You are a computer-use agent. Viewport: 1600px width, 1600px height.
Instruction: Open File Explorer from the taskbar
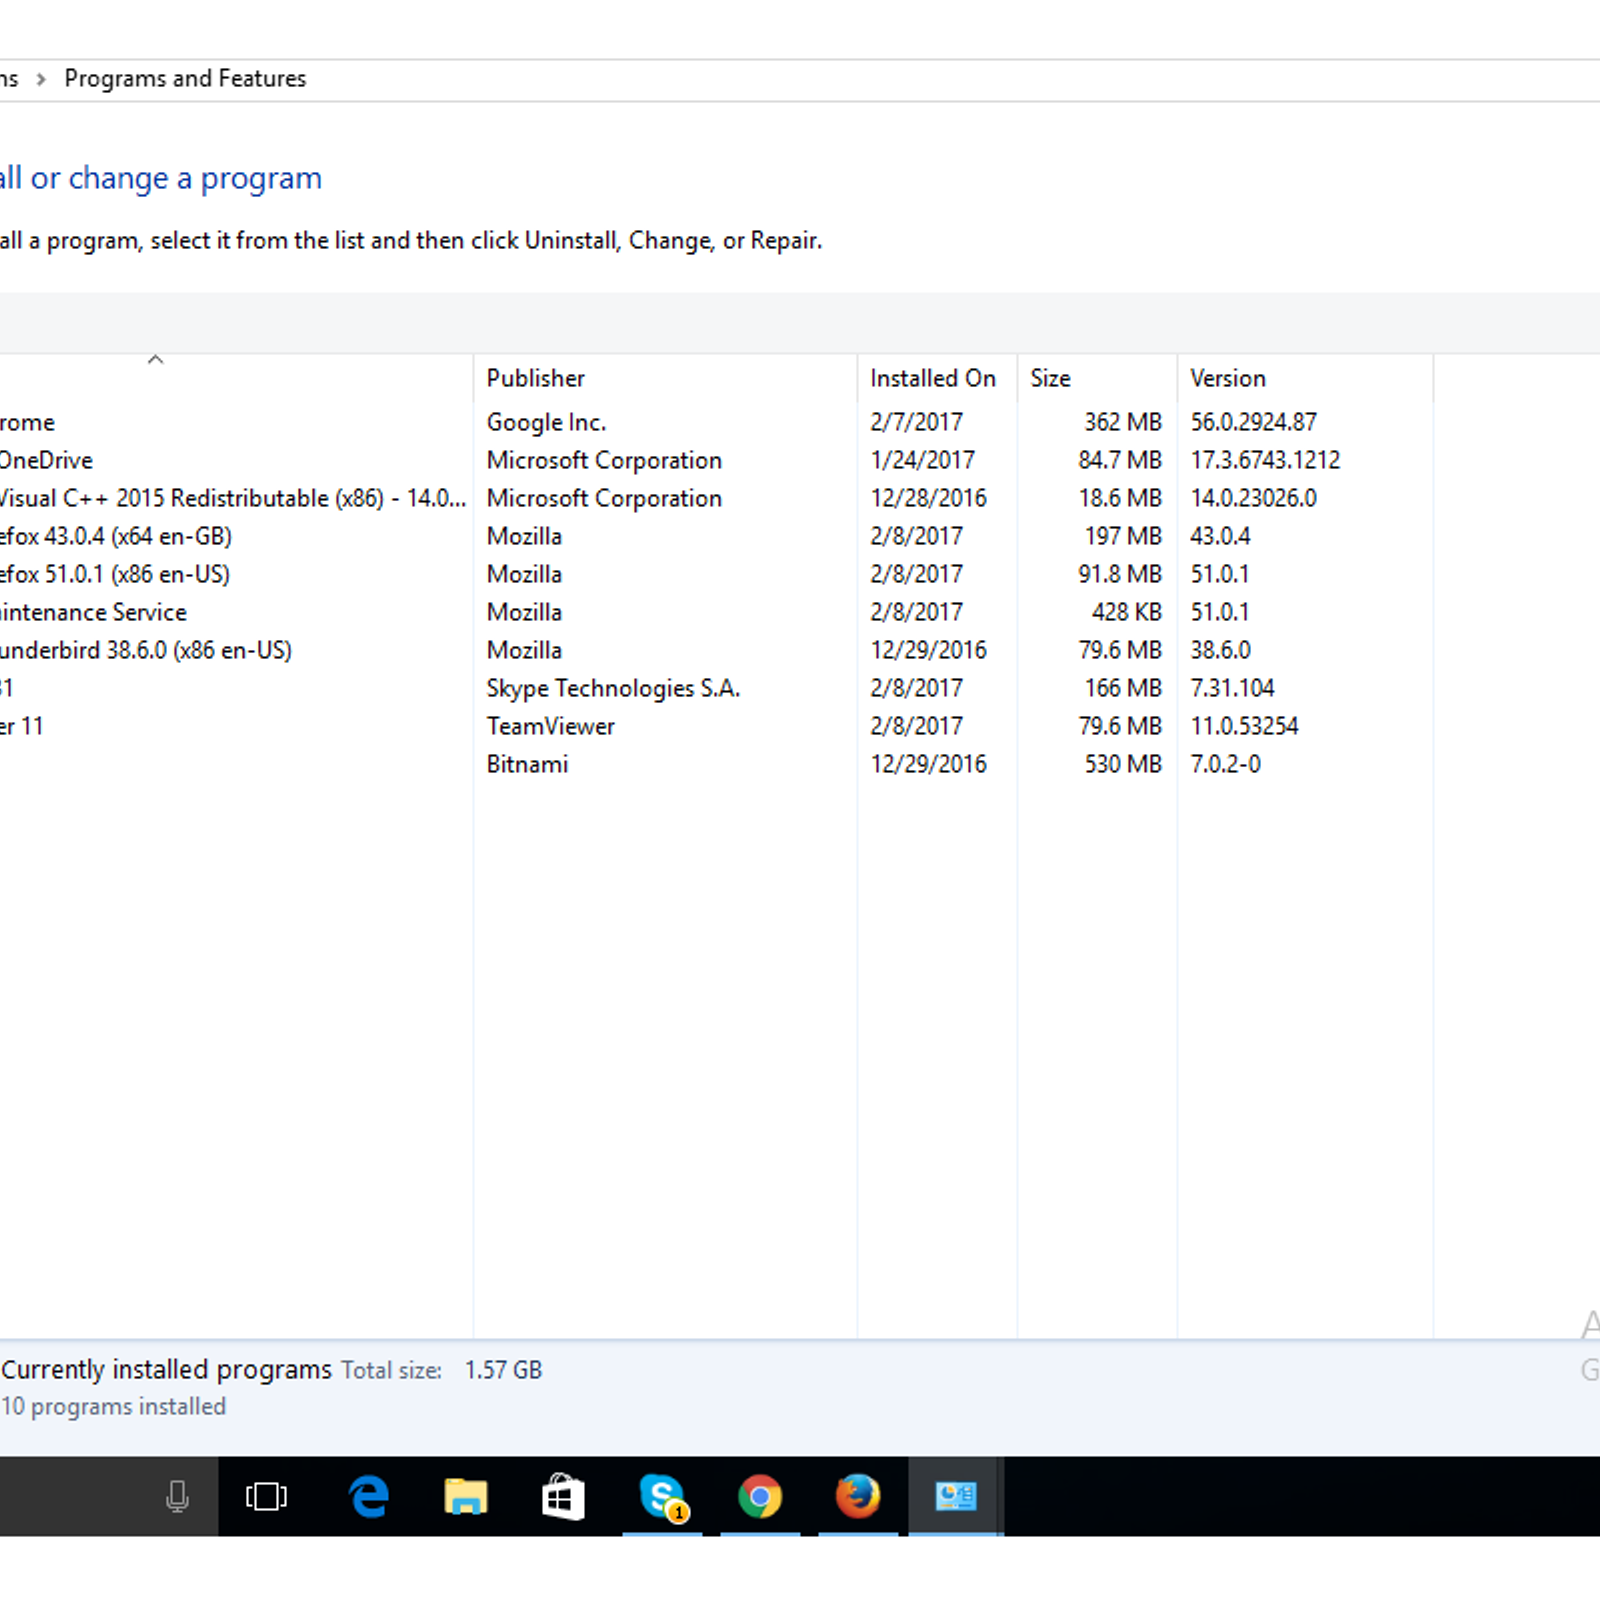465,1496
